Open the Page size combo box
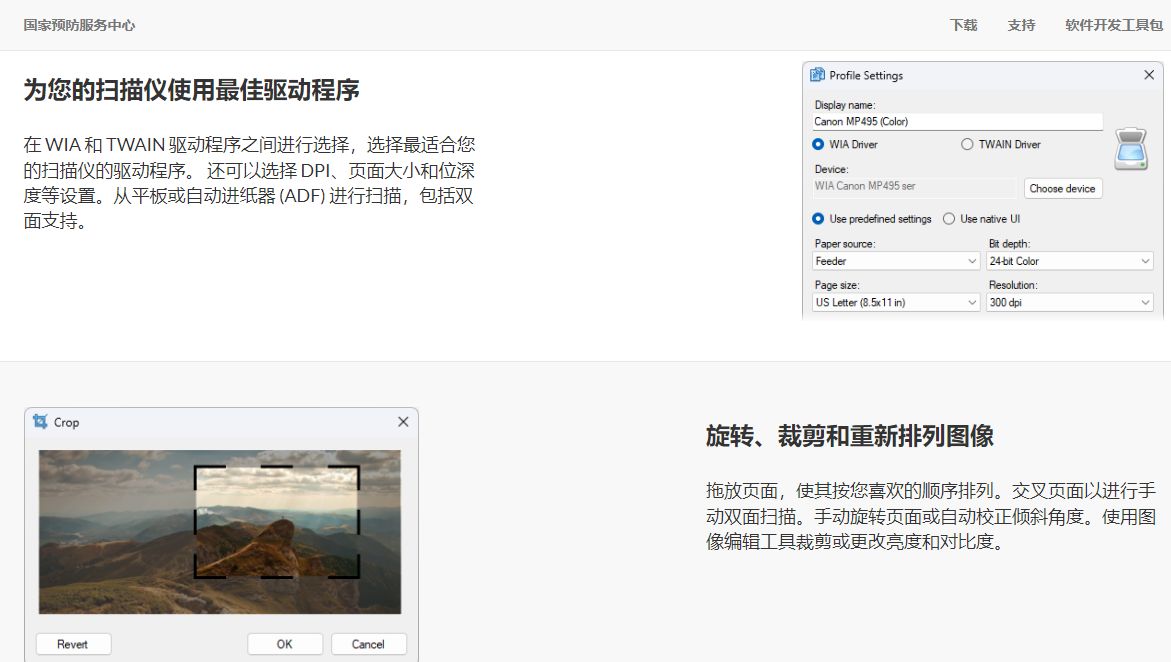Viewport: 1171px width, 662px height. (x=896, y=302)
